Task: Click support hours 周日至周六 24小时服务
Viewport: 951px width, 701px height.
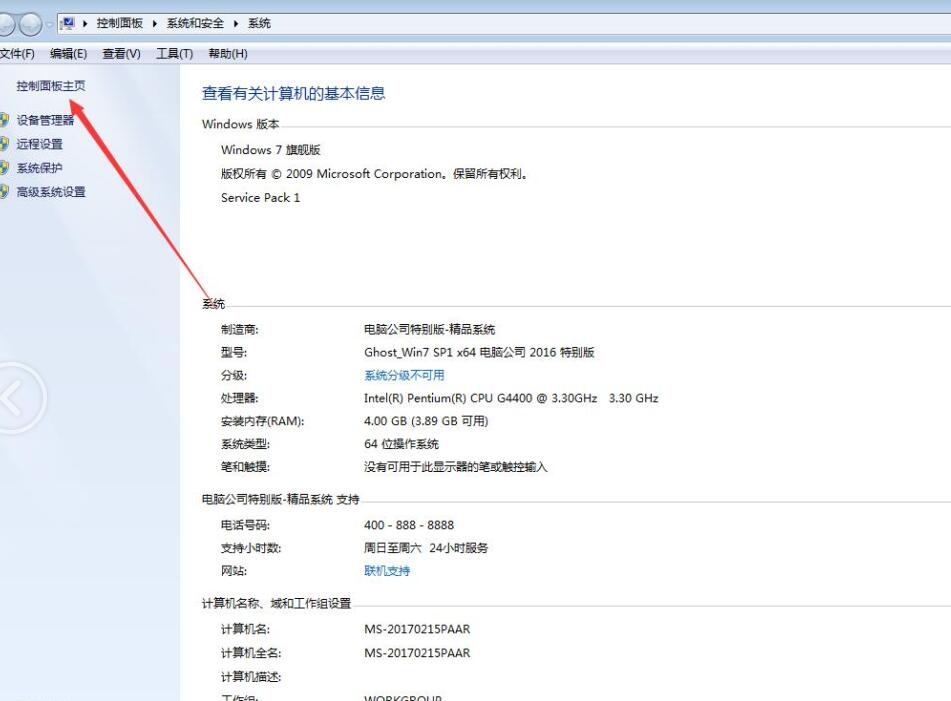Action: click(426, 548)
